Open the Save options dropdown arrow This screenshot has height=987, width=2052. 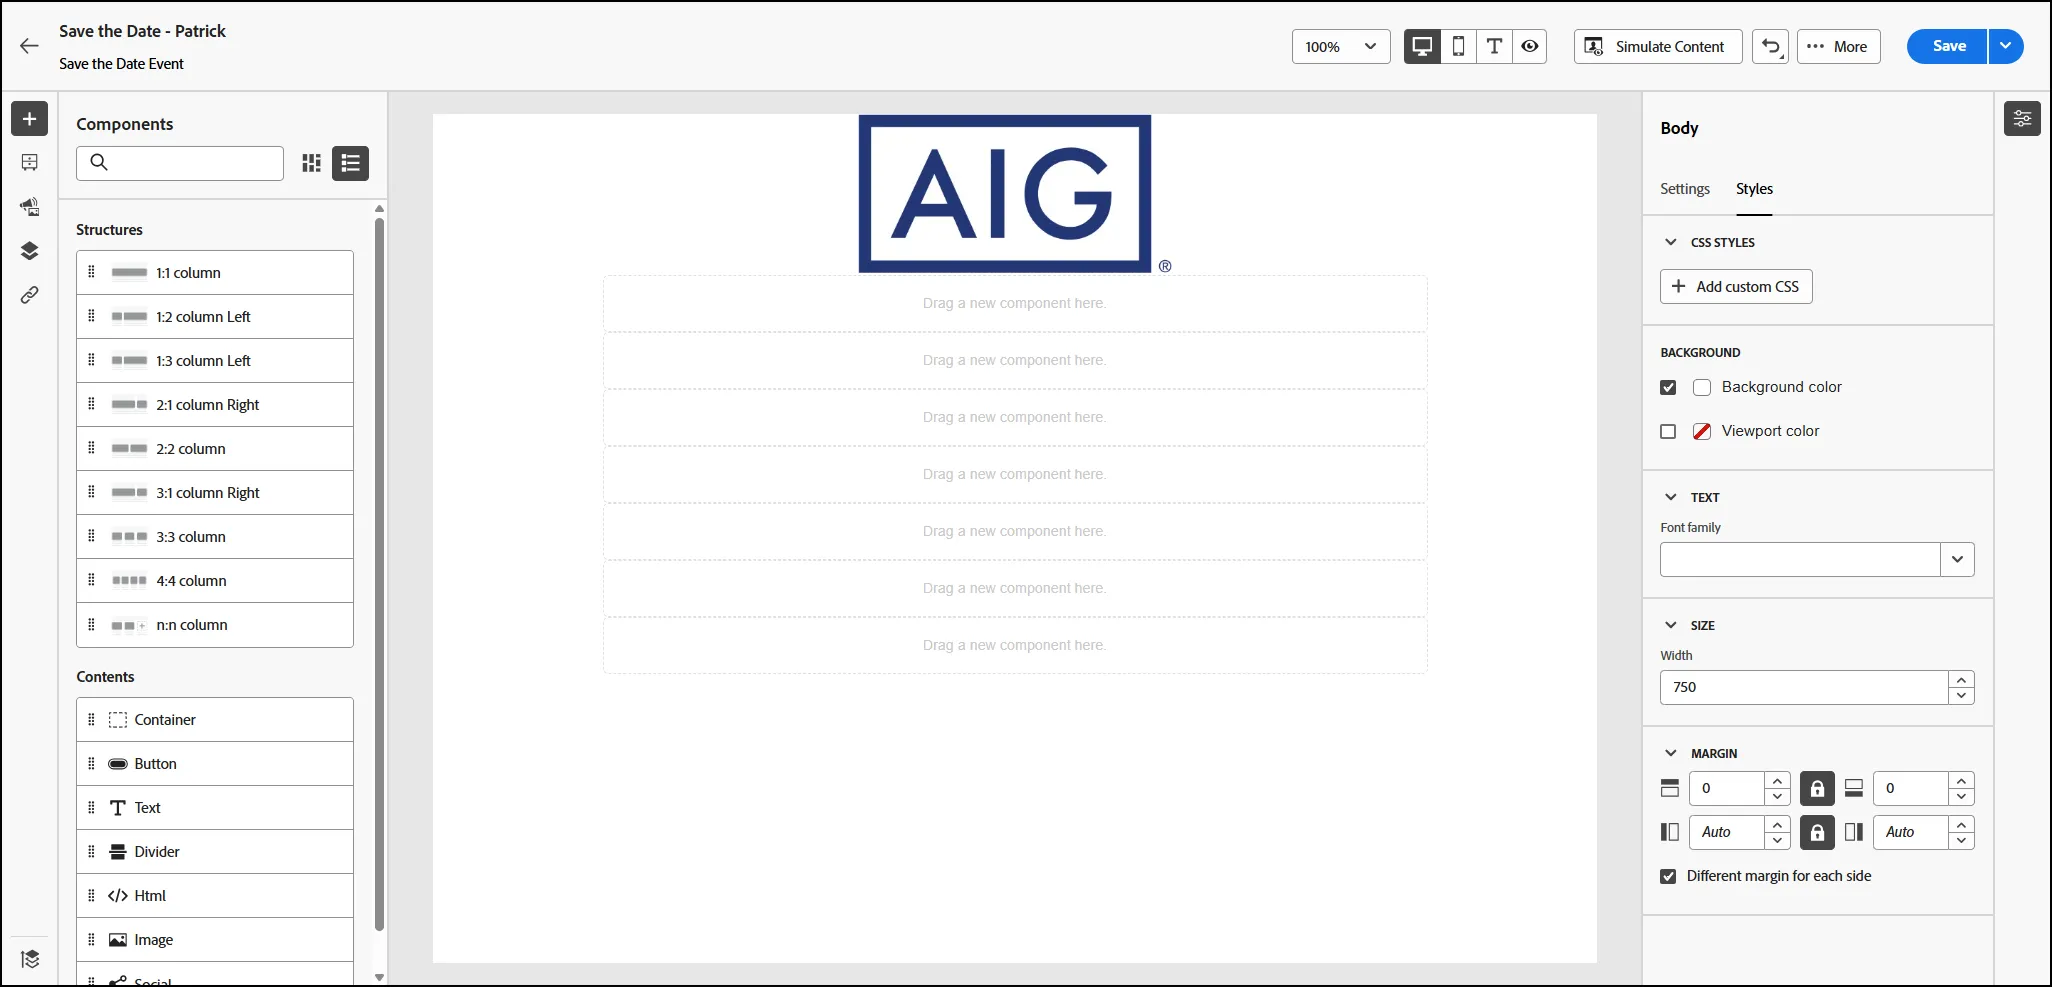[2006, 46]
